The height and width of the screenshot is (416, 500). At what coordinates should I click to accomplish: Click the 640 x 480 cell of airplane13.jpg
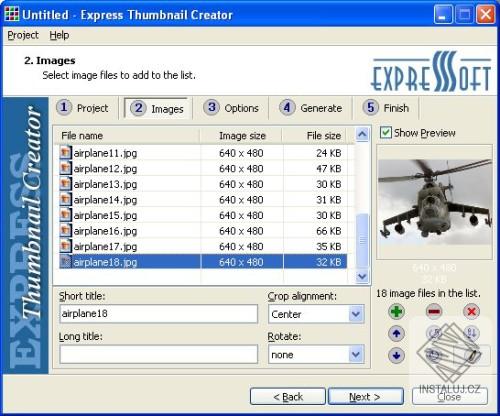click(241, 184)
